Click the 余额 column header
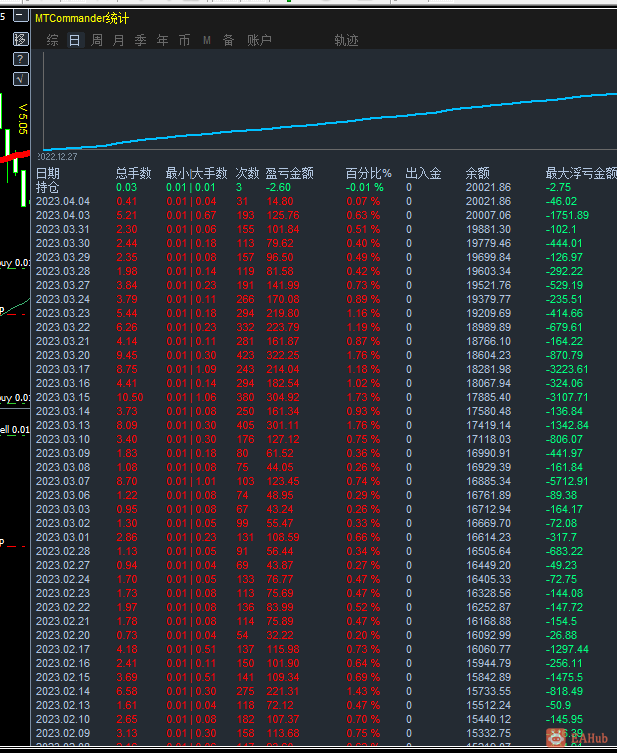Viewport: 617px width, 753px height. (x=477, y=173)
